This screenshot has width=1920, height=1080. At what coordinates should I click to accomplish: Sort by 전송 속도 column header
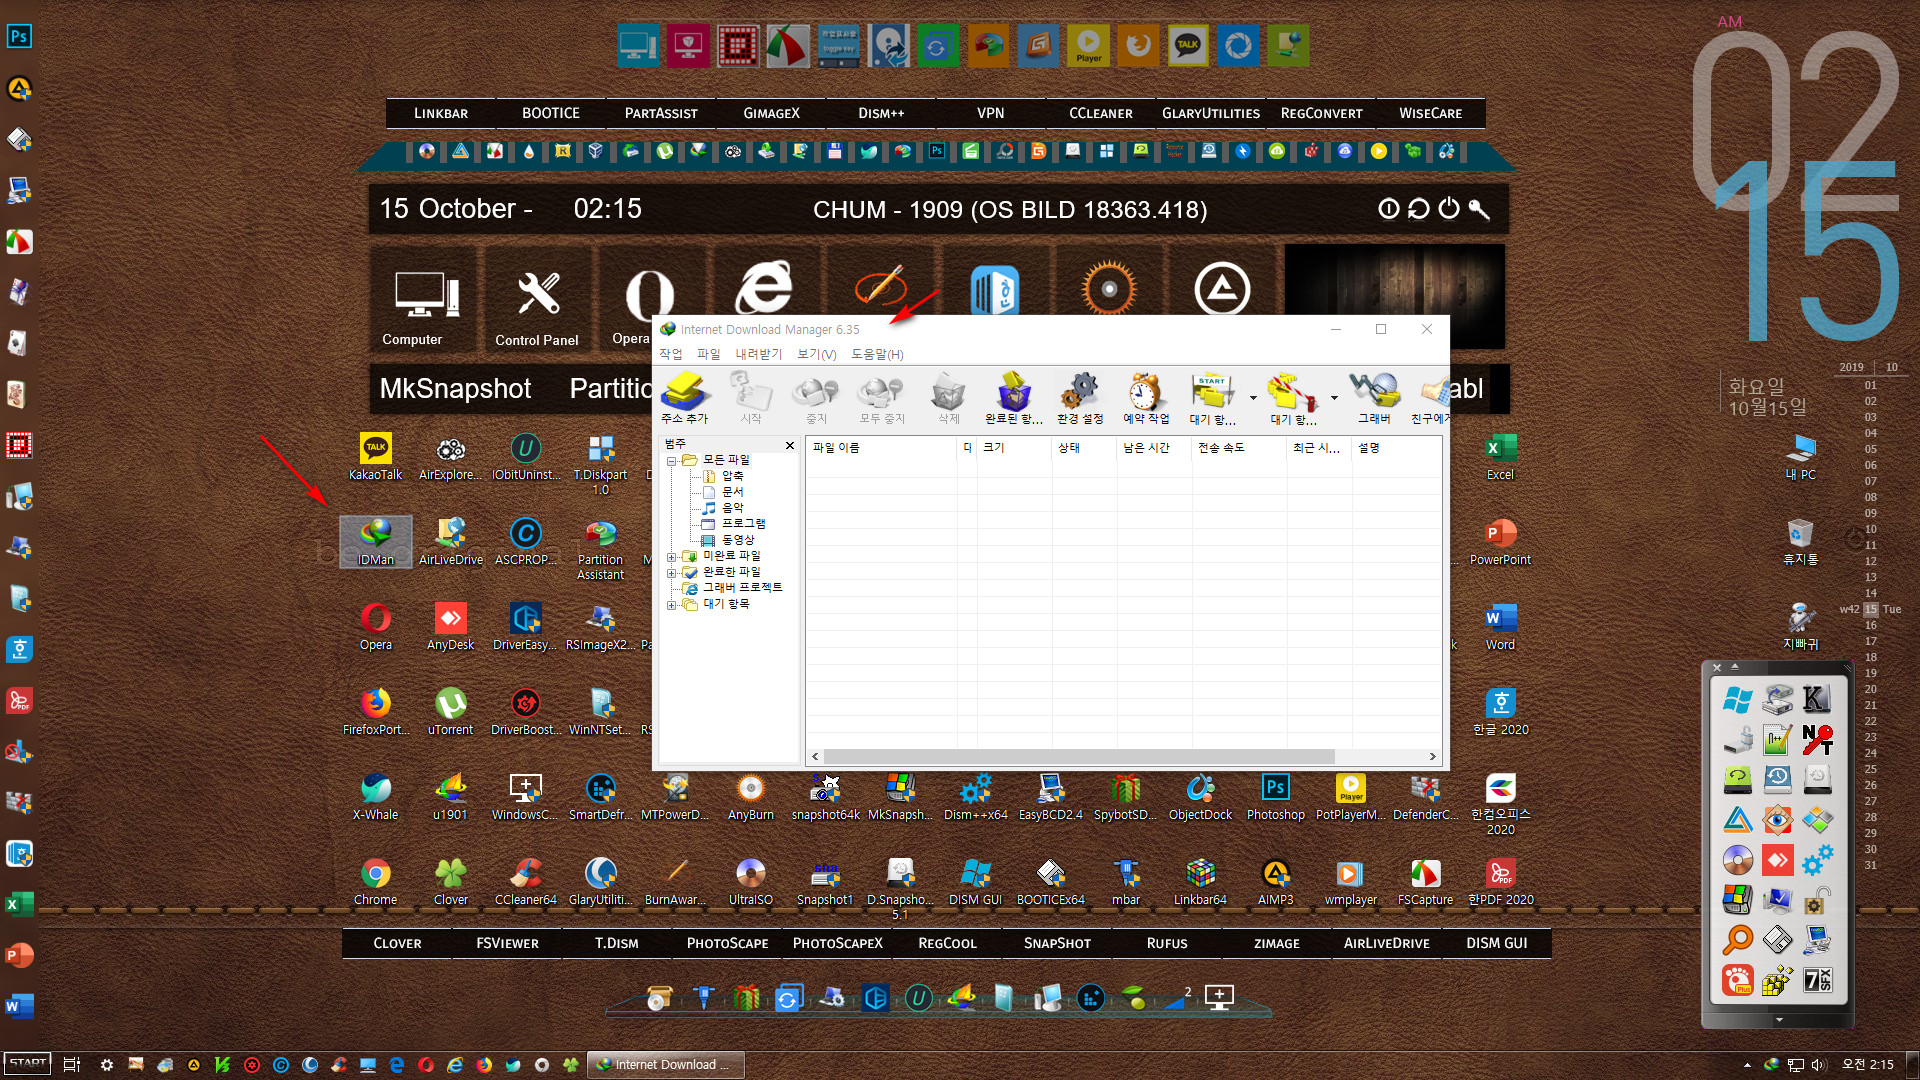tap(1239, 448)
